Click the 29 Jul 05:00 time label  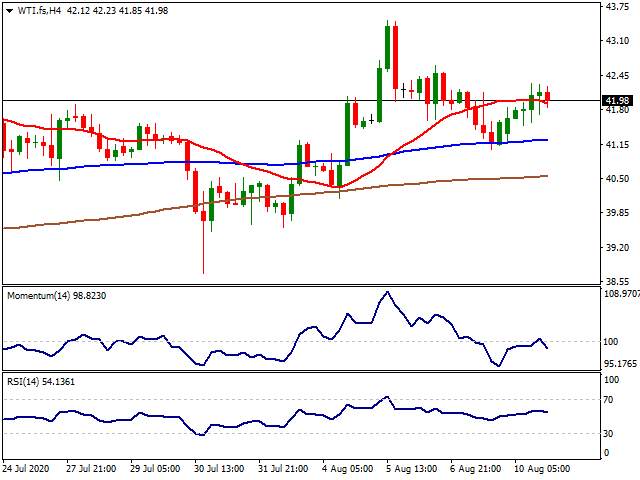(155, 469)
